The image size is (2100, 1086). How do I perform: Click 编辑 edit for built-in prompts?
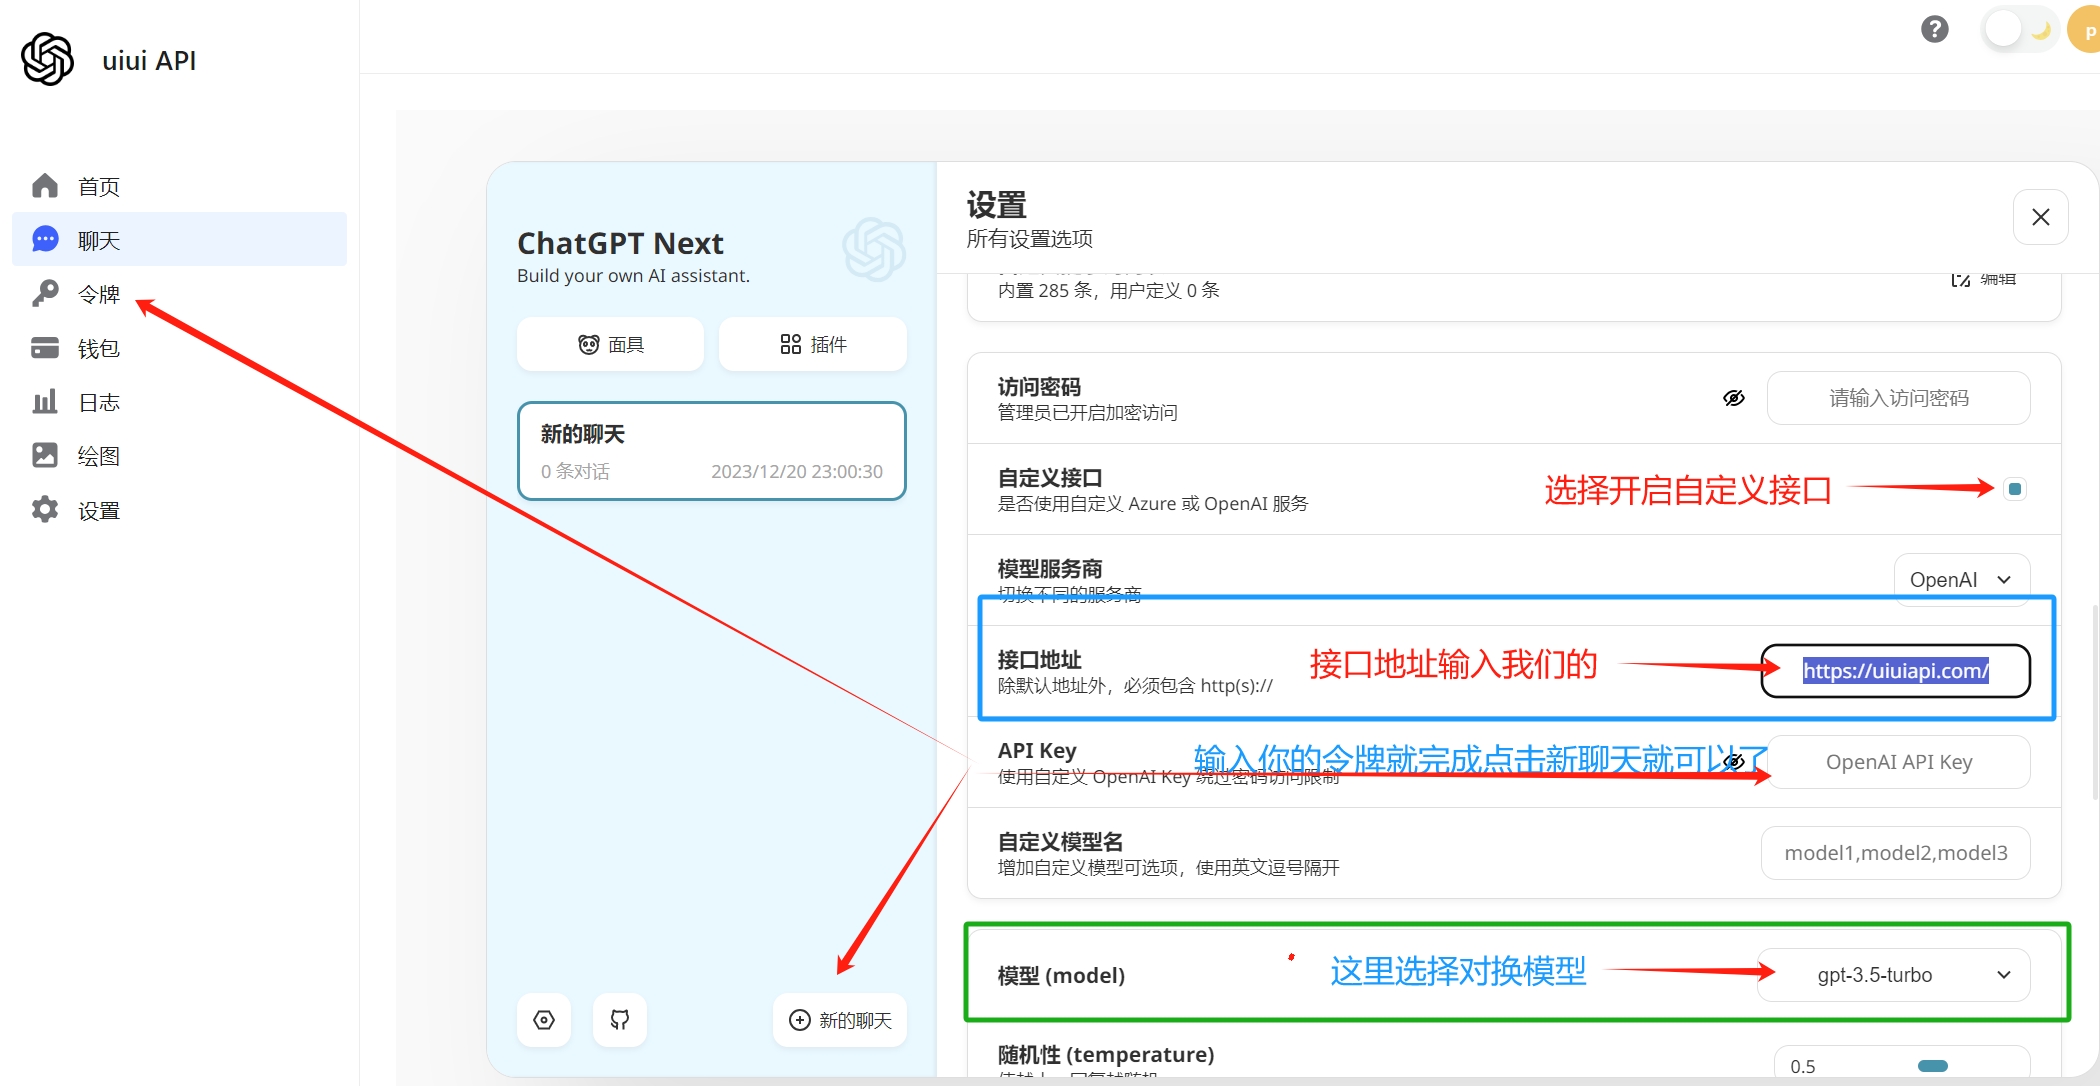click(1984, 279)
